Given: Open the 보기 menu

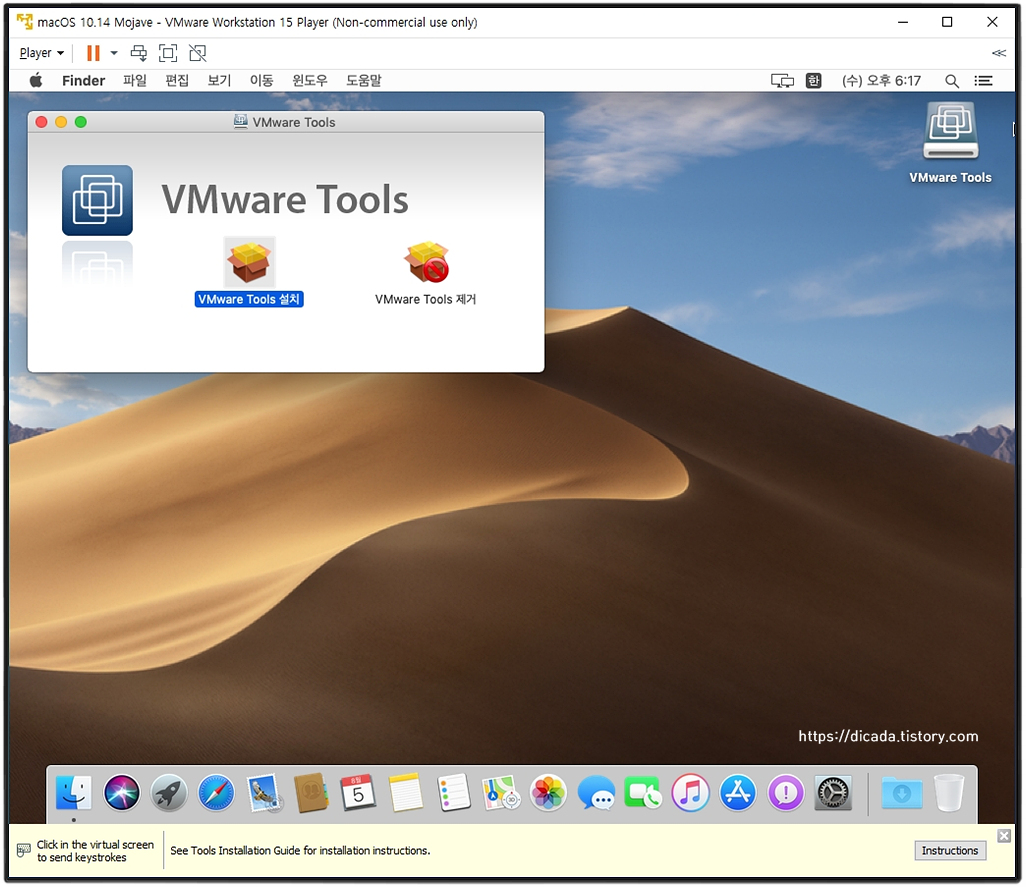Looking at the screenshot, I should pos(219,80).
